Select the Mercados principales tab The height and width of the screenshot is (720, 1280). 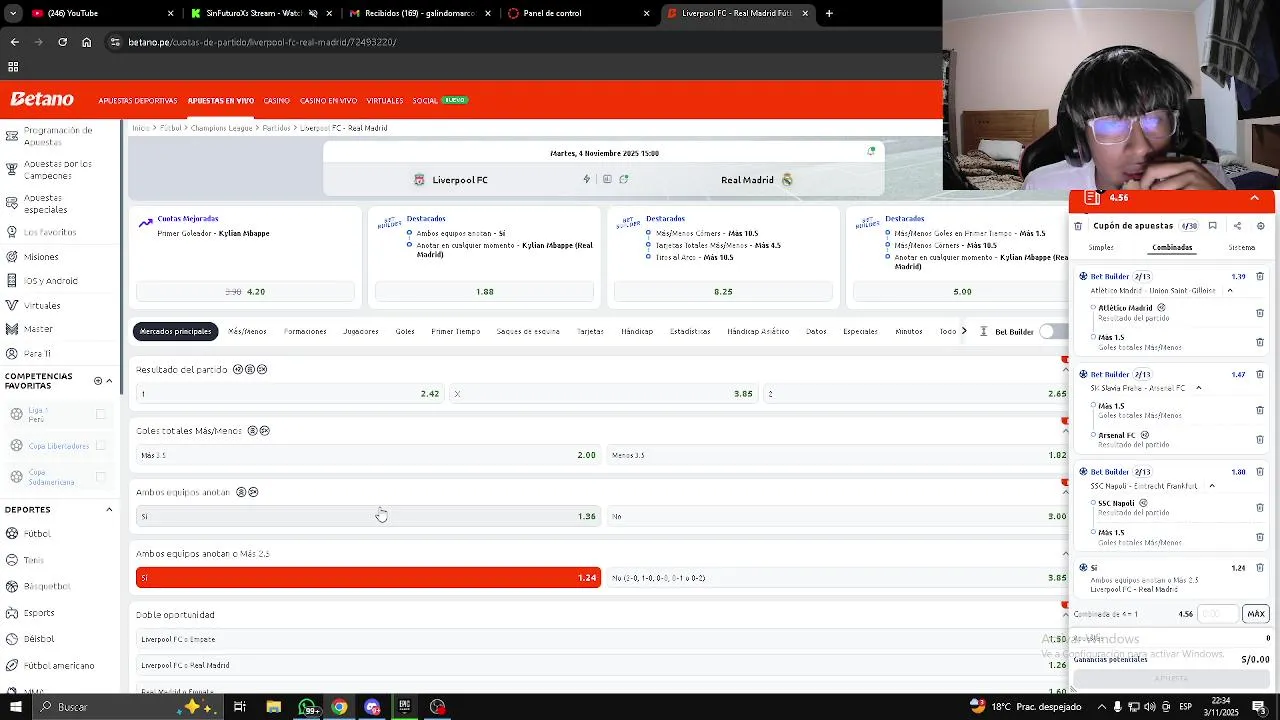tap(176, 331)
